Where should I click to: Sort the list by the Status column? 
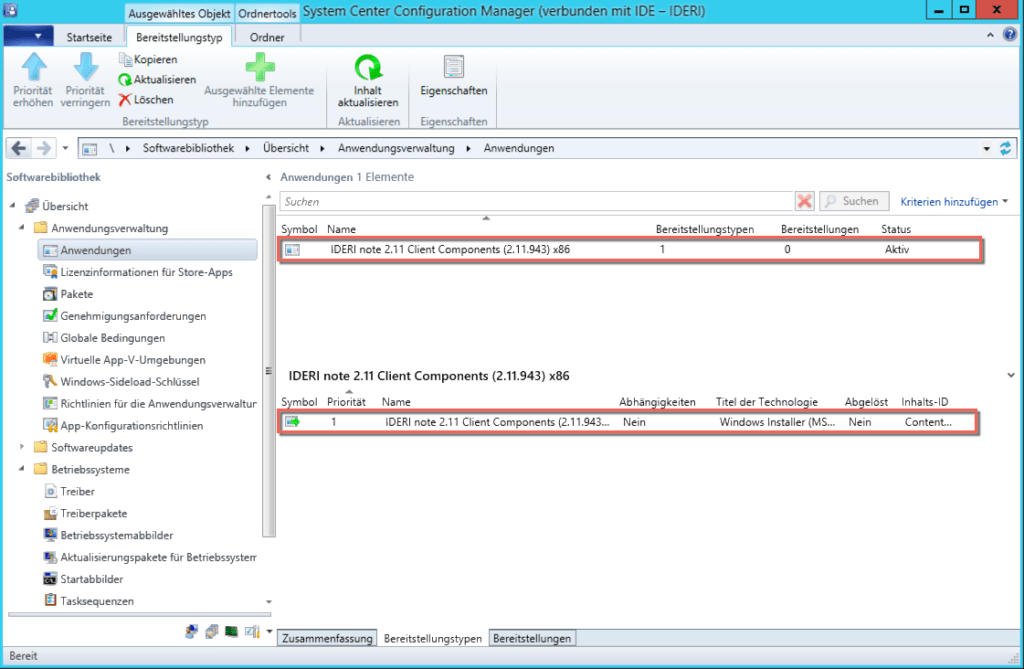pyautogui.click(x=896, y=229)
